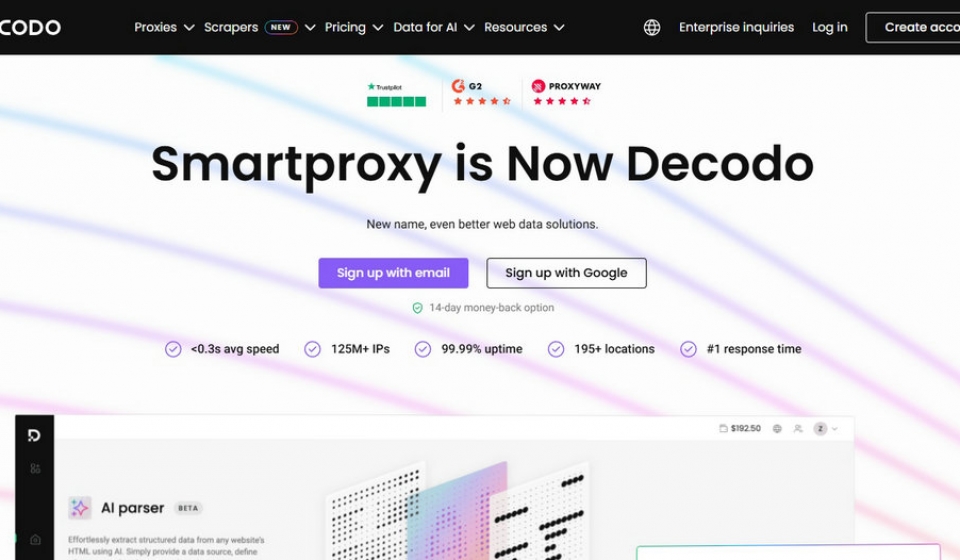Click the AI parser heading
960x560 pixels.
point(132,508)
